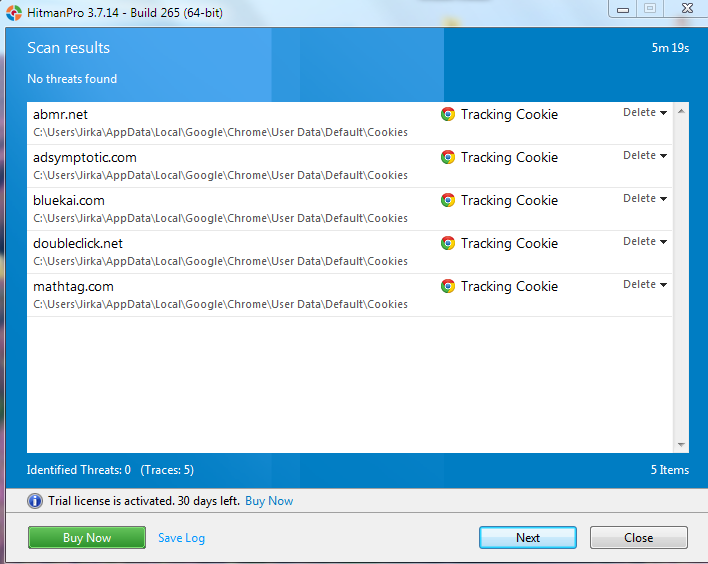Click the scrollbar up arrow in results list
This screenshot has height=564, width=708.
point(681,111)
